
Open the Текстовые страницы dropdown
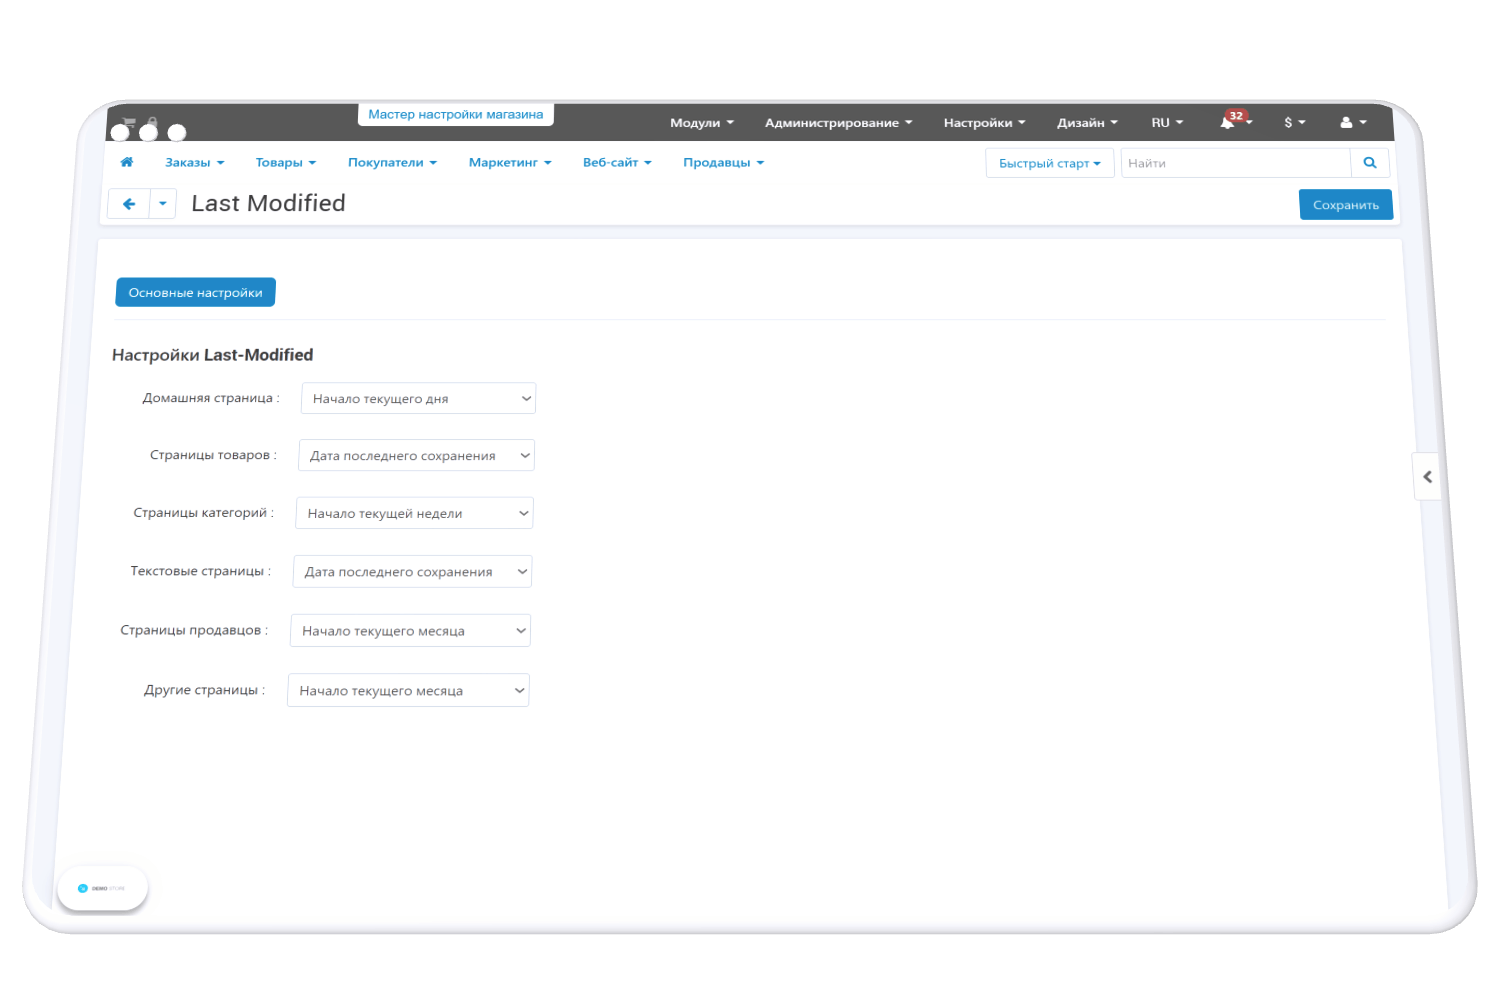pyautogui.click(x=412, y=572)
